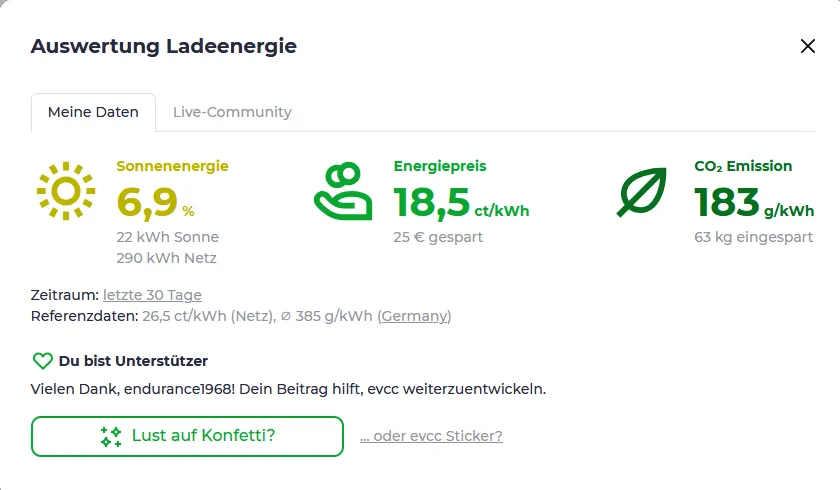The width and height of the screenshot is (840, 490).
Task: Open the Zeitraum letzte 30 Tage selector
Action: (152, 295)
